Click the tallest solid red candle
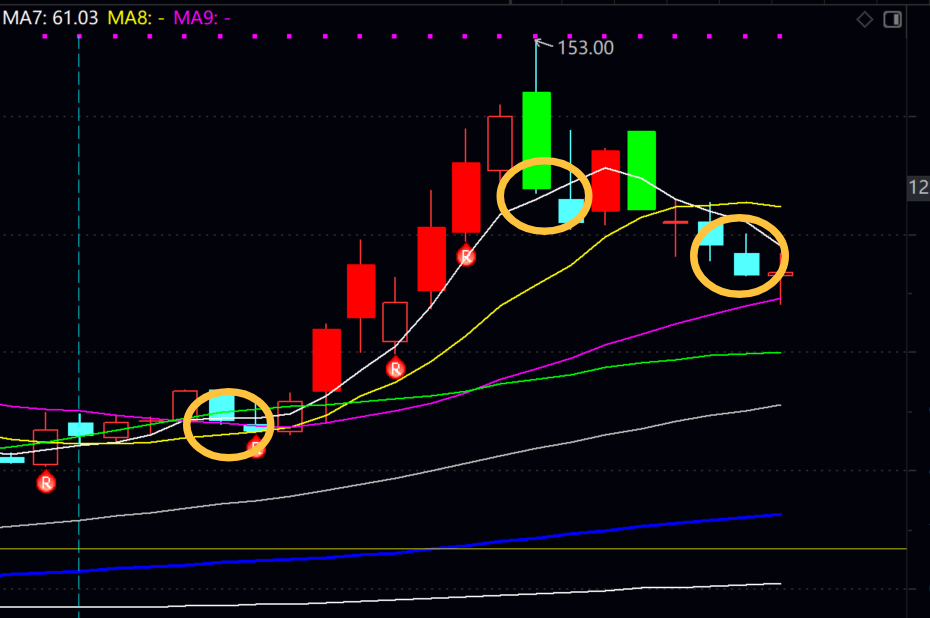The image size is (930, 618). tap(466, 197)
